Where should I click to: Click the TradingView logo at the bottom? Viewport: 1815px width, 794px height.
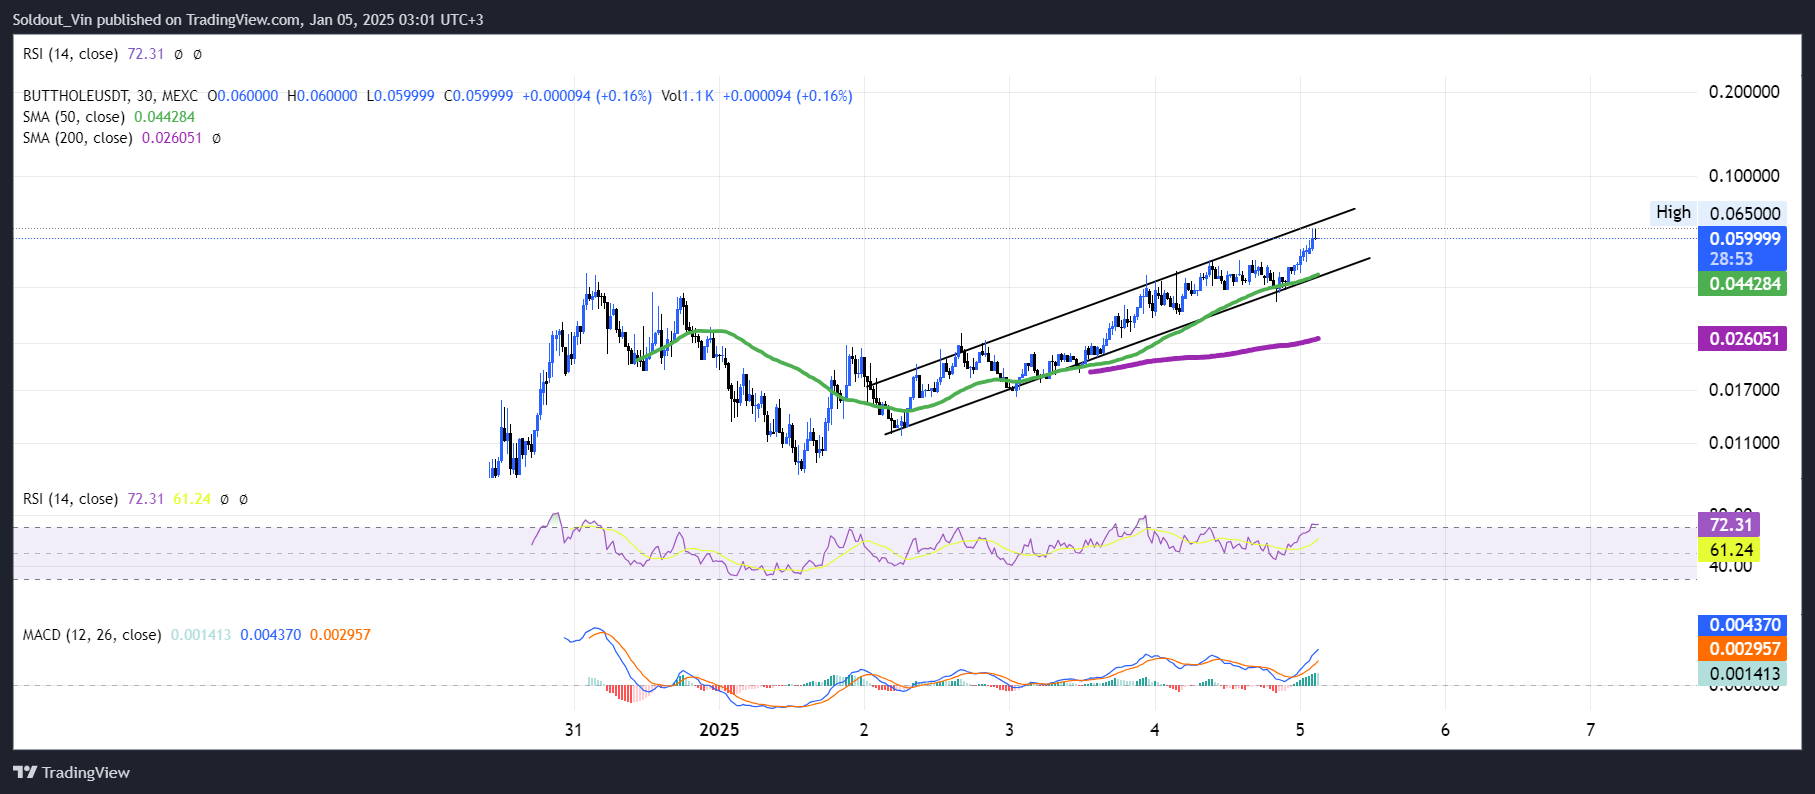pos(71,772)
